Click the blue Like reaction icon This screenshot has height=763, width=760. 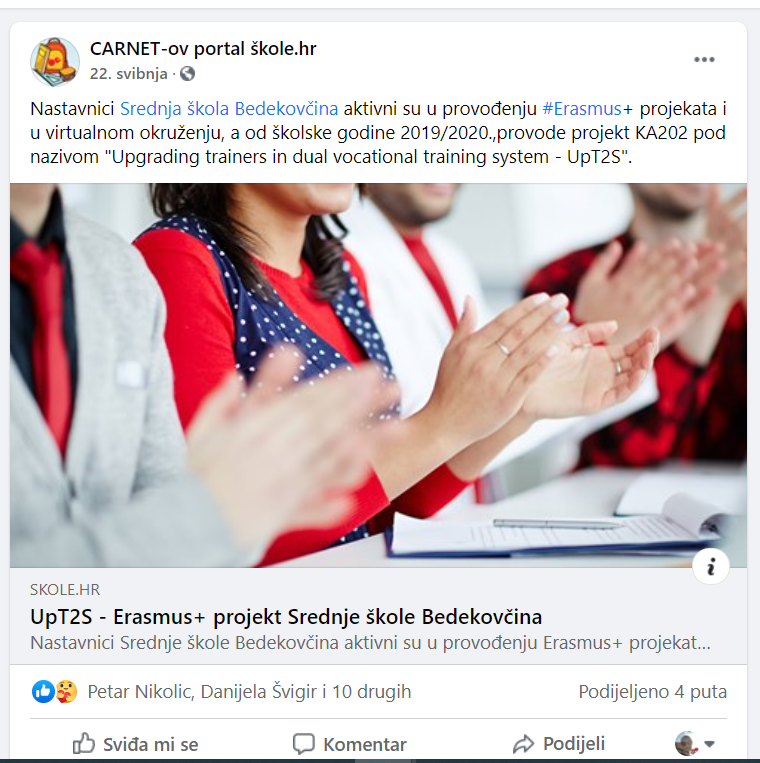43,691
